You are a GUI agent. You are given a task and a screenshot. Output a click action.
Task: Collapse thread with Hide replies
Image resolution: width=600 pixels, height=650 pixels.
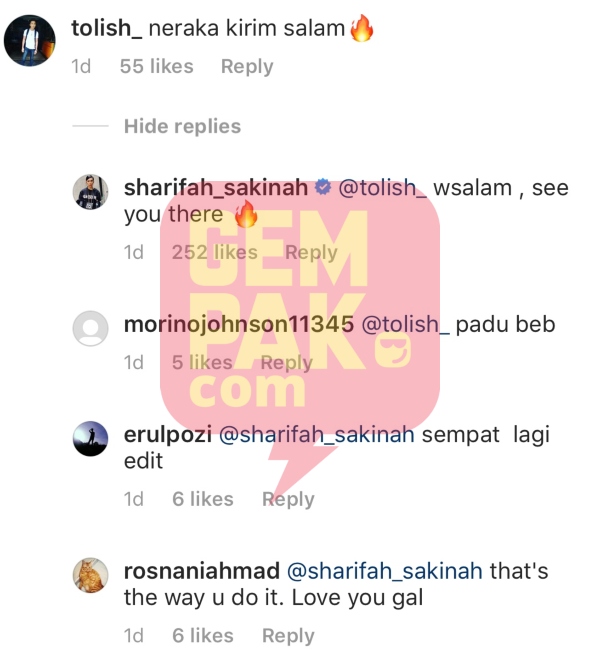click(182, 126)
